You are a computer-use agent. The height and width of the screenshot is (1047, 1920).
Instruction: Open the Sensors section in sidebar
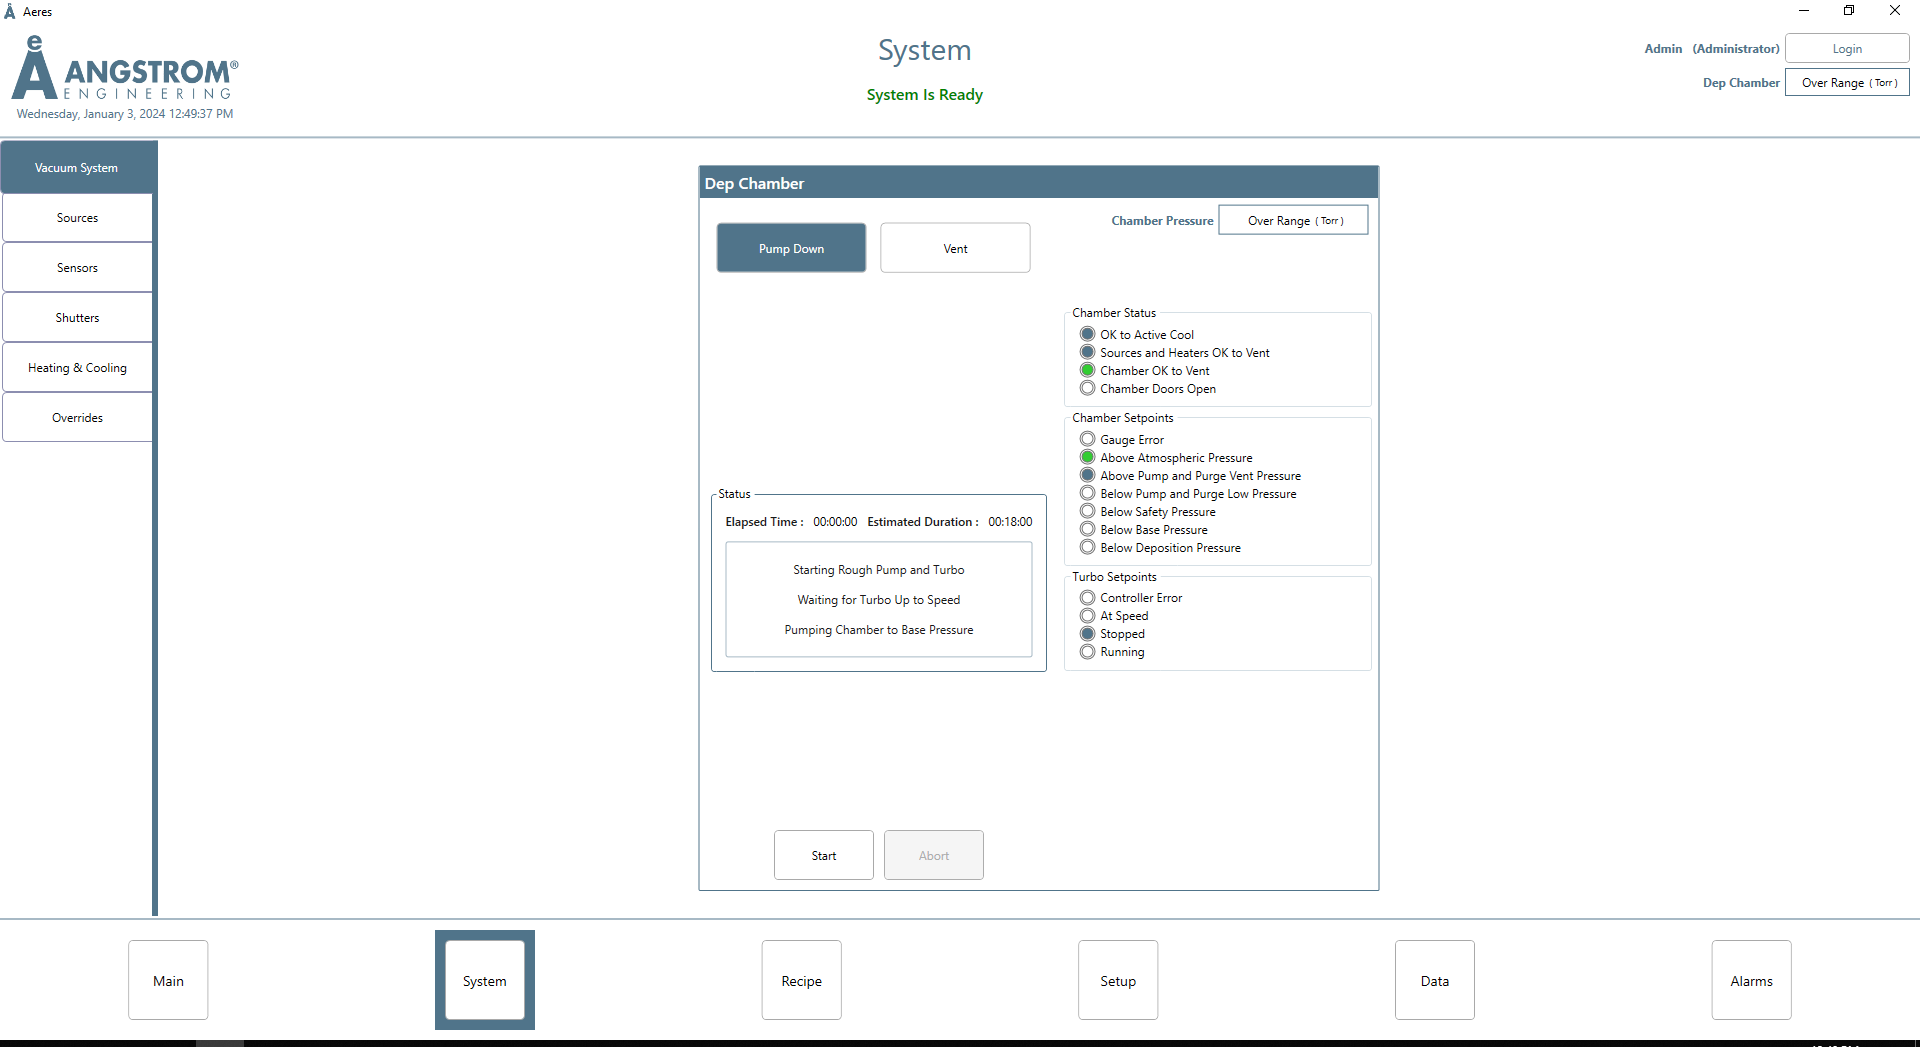point(77,268)
